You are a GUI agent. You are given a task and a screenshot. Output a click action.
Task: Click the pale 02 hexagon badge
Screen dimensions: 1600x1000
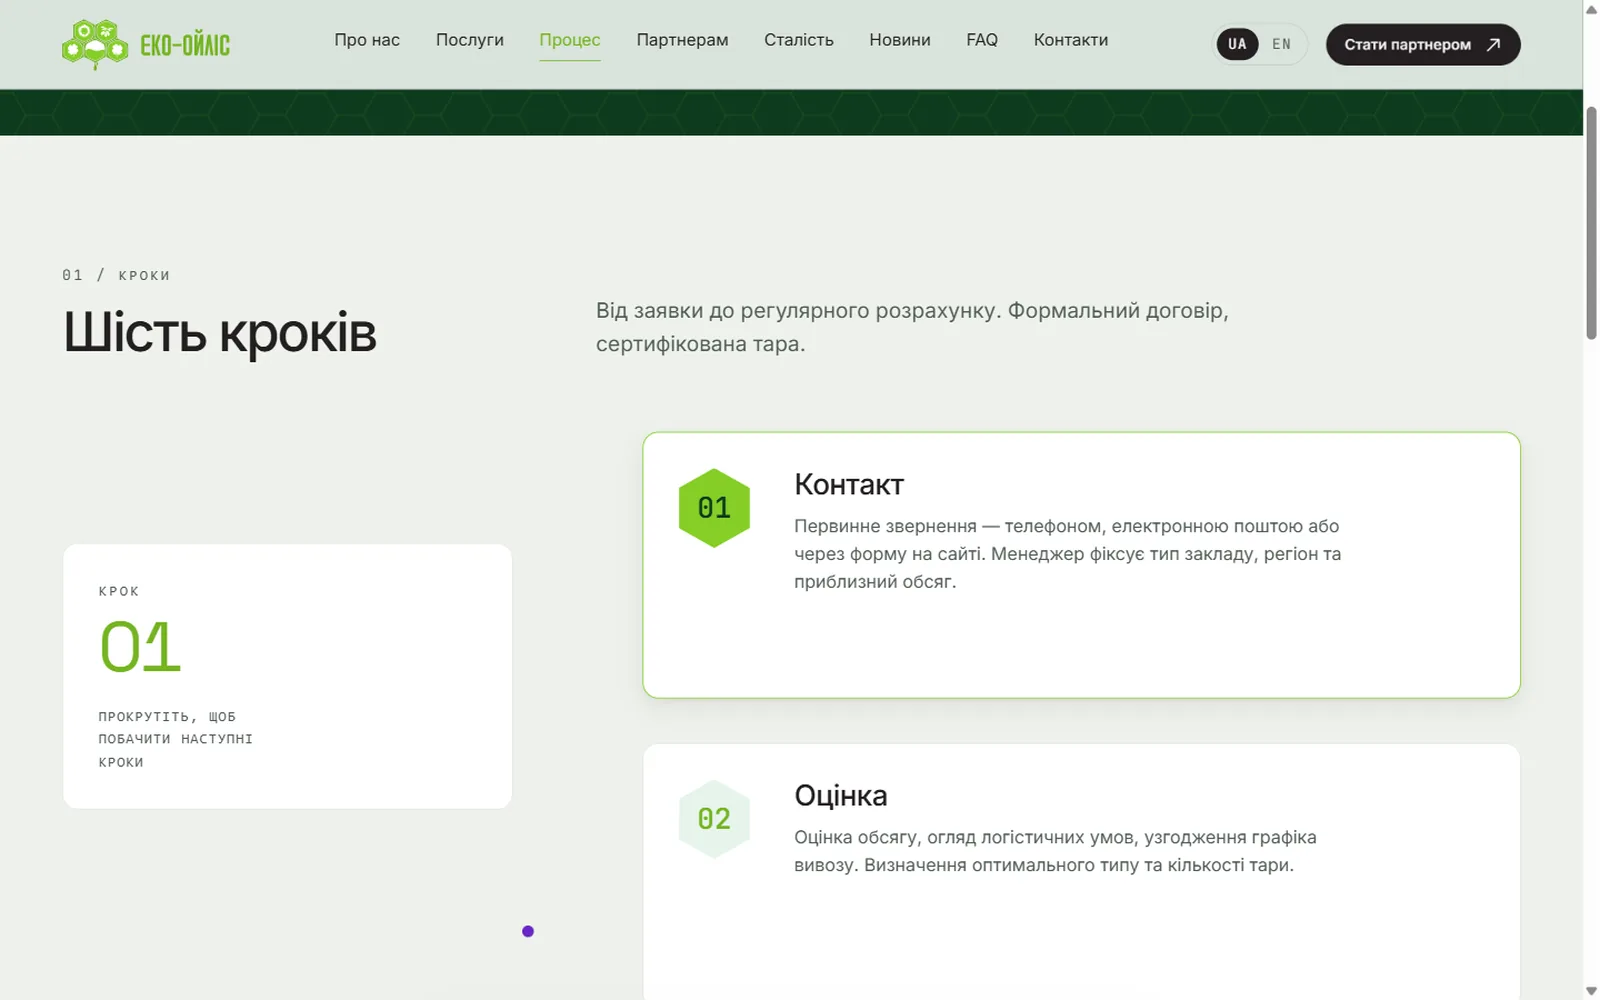click(x=714, y=819)
